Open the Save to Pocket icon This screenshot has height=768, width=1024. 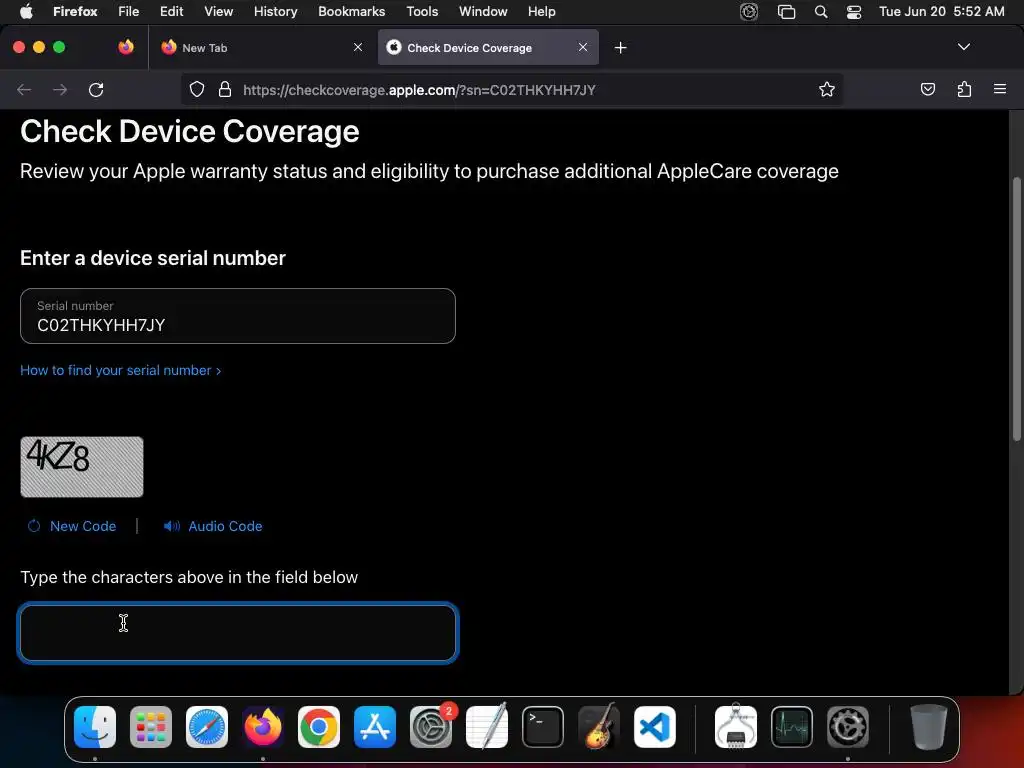pyautogui.click(x=928, y=89)
